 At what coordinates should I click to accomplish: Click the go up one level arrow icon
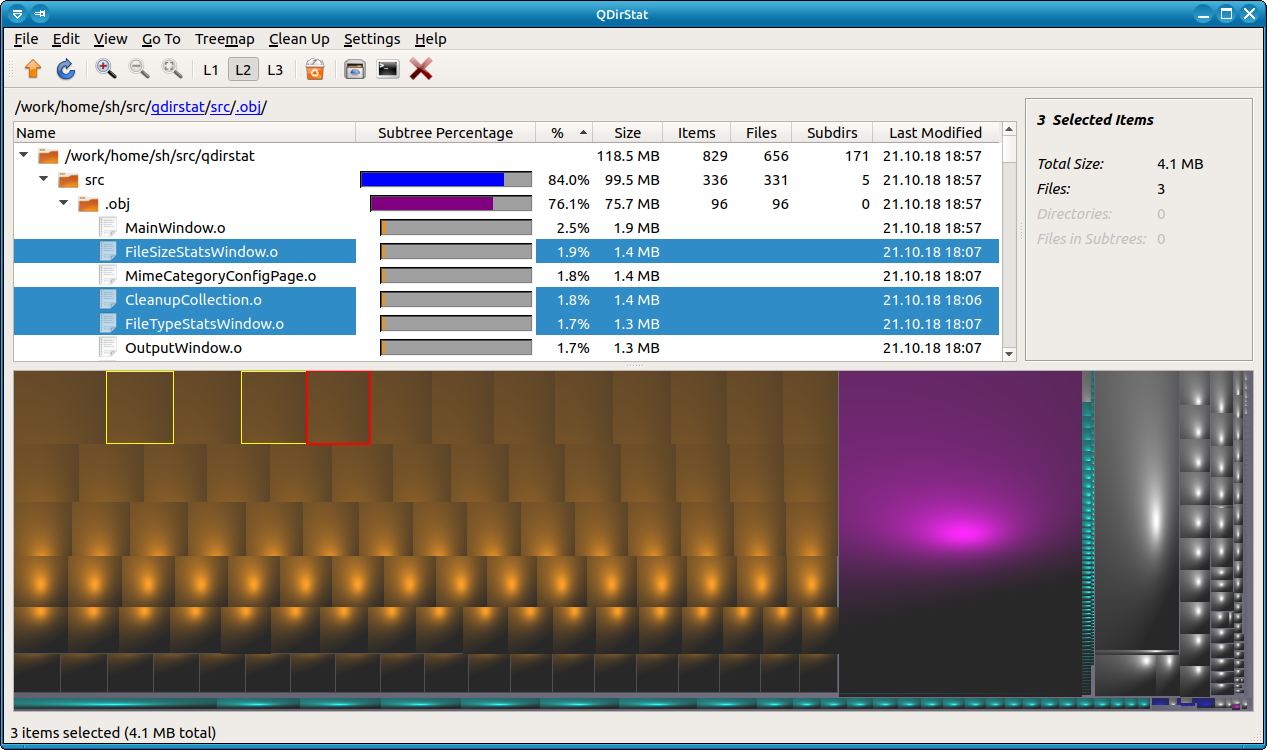[33, 69]
